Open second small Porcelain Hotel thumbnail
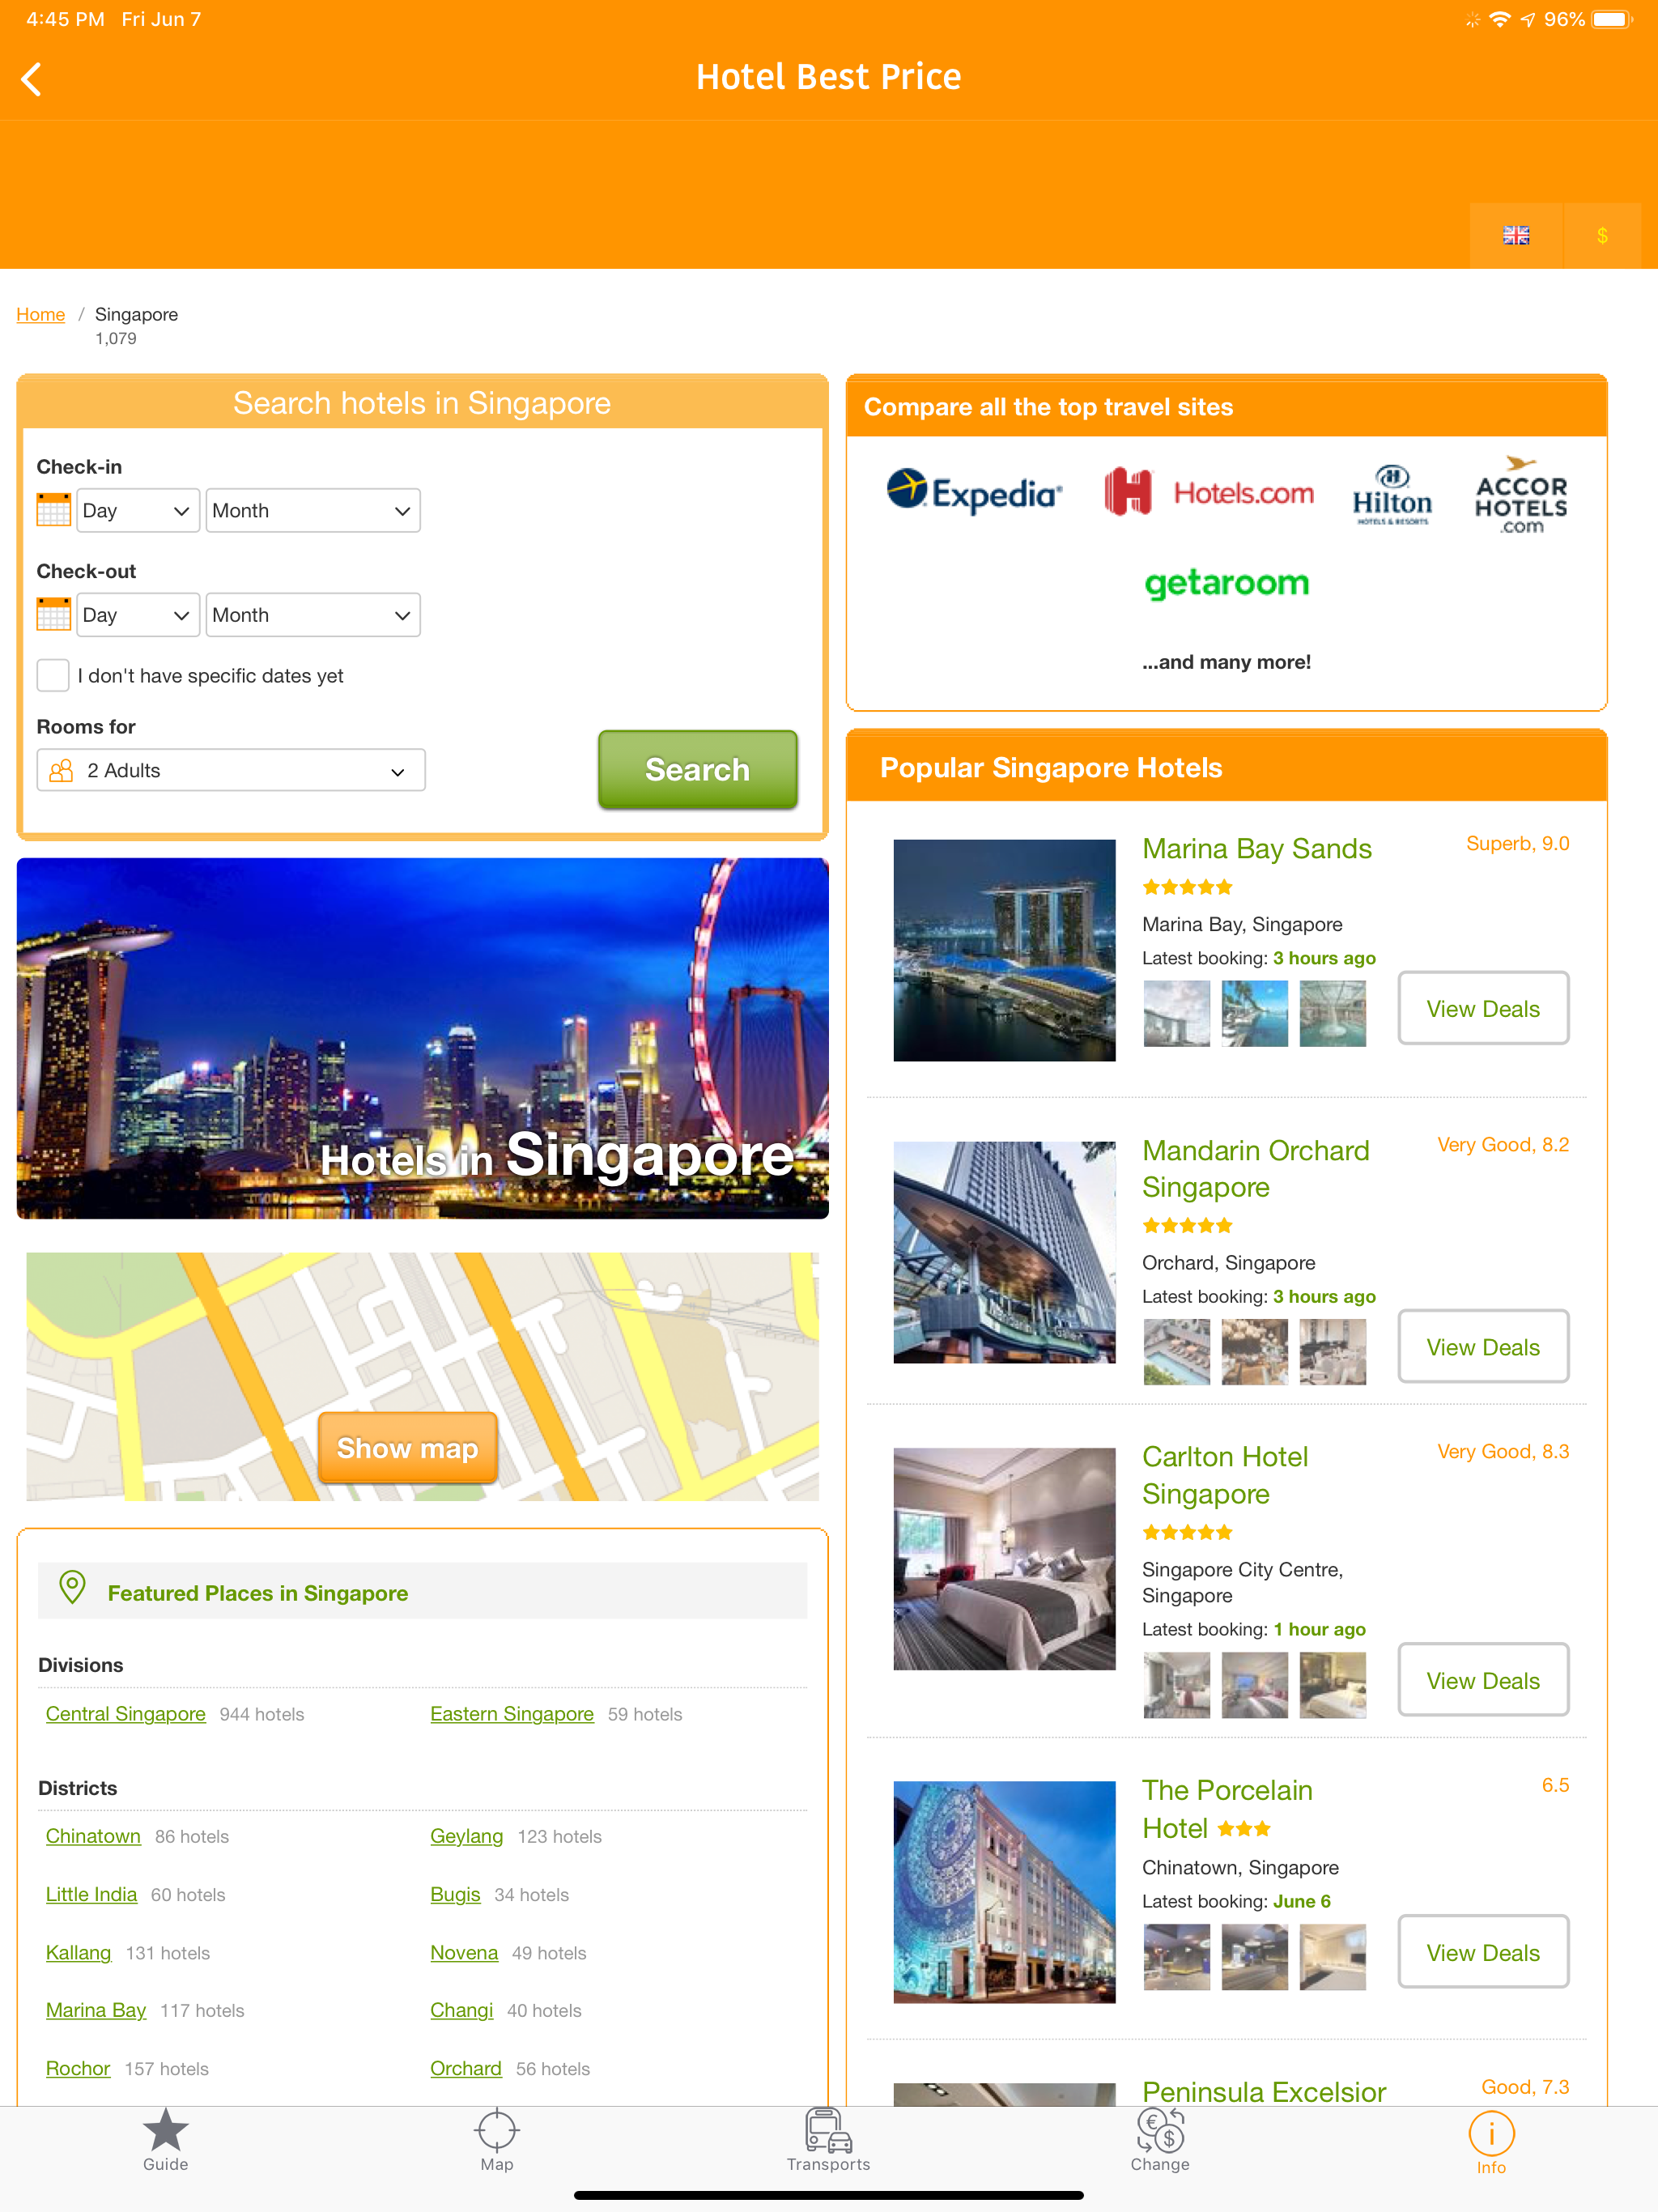 (1254, 1957)
